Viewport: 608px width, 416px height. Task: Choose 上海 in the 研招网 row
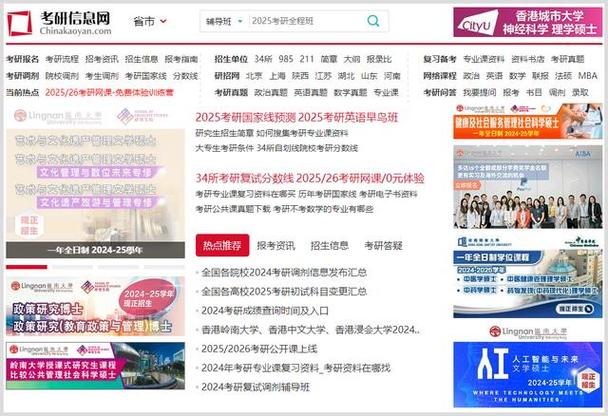(x=277, y=76)
